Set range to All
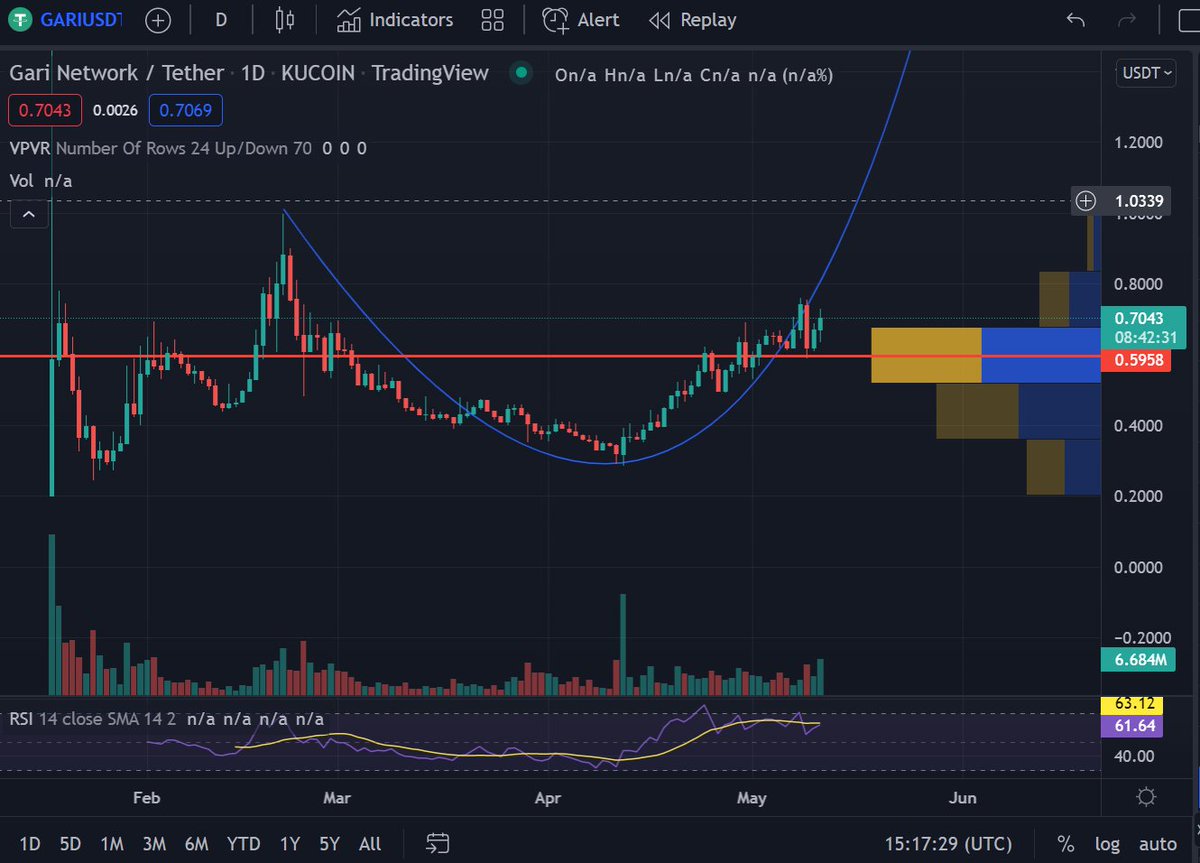 pos(370,844)
